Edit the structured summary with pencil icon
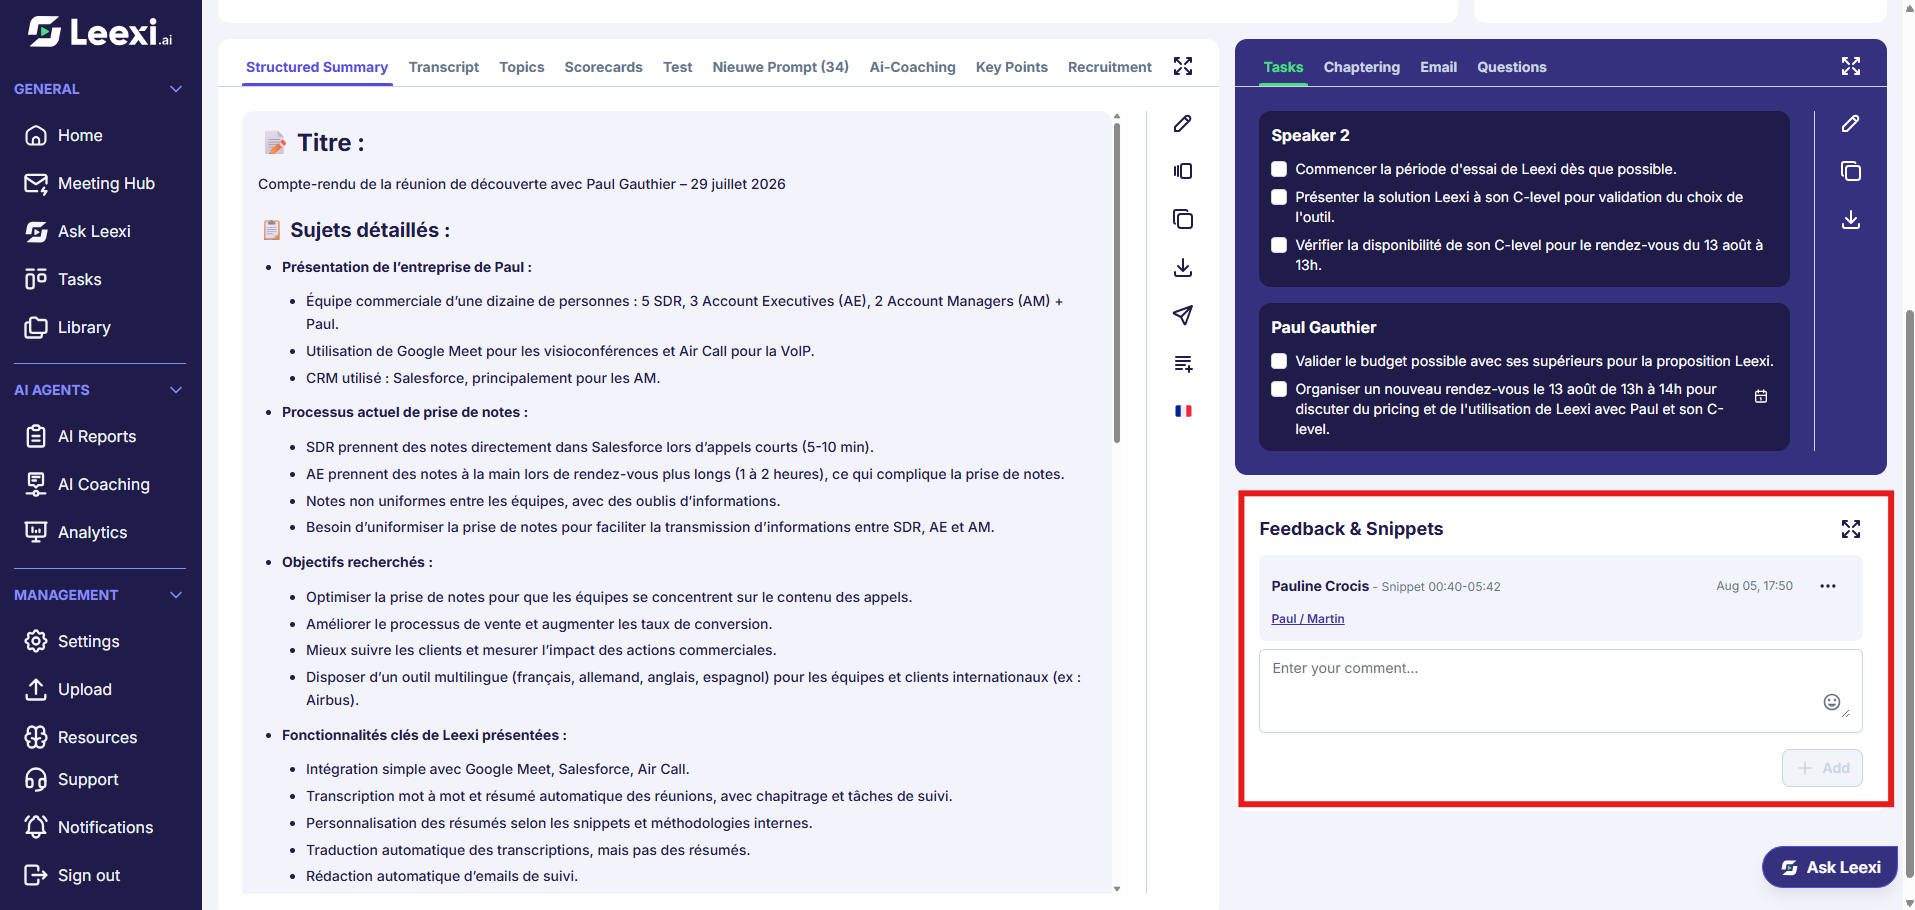This screenshot has width=1915, height=910. pyautogui.click(x=1183, y=123)
